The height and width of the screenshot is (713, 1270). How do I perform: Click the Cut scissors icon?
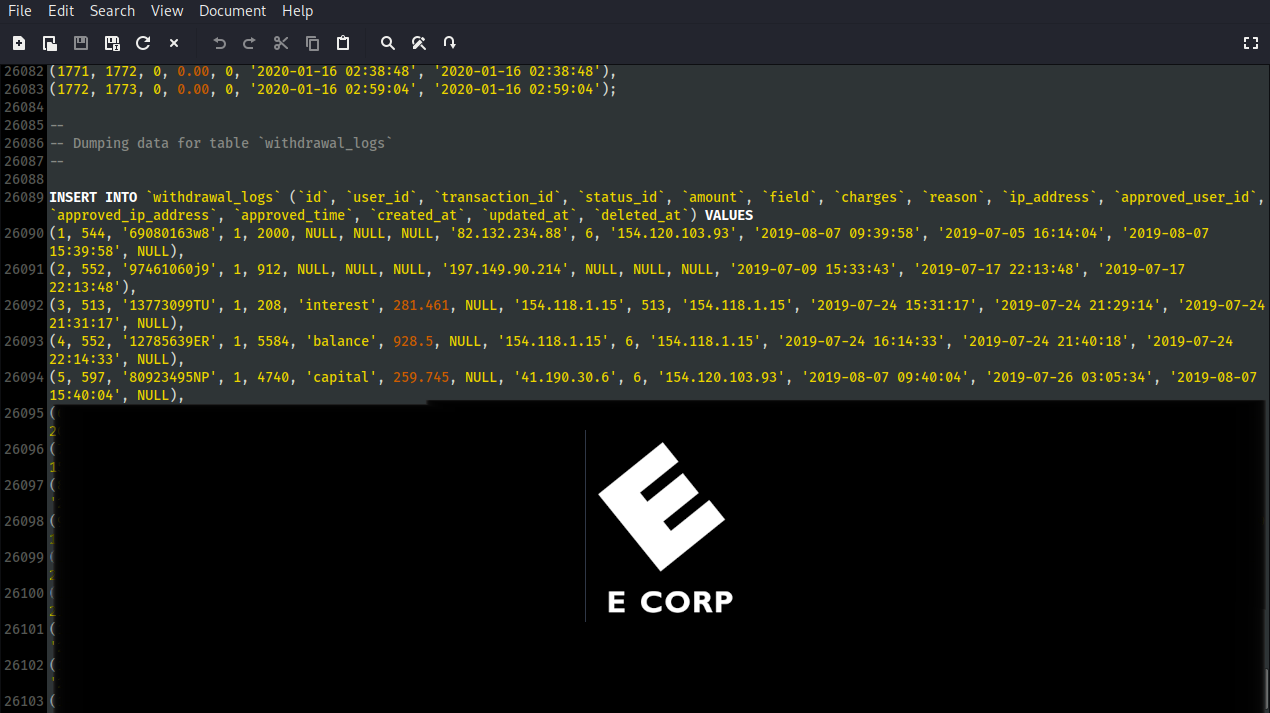click(281, 43)
